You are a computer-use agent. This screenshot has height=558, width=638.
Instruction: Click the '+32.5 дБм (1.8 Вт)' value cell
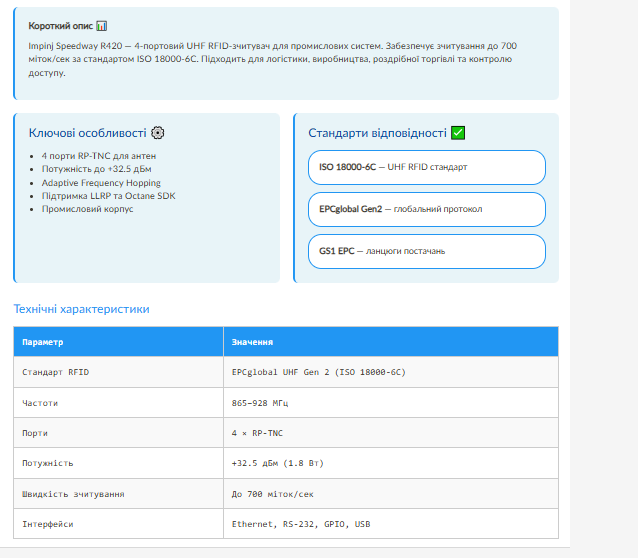click(x=391, y=463)
